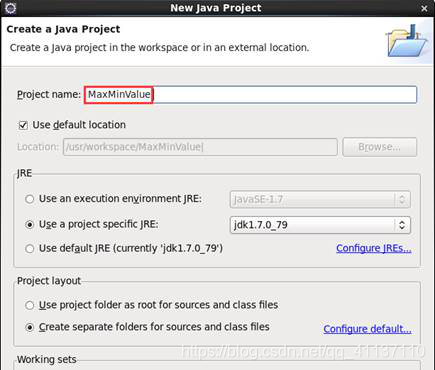
Task: Select Use default JRE radio button
Action: 30,249
